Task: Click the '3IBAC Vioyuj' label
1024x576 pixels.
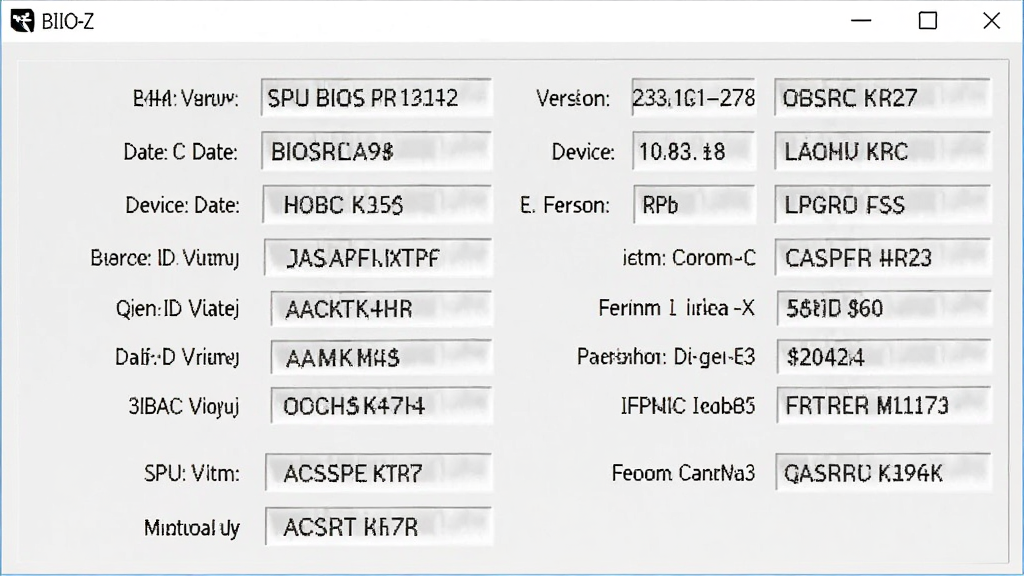Action: click(184, 407)
